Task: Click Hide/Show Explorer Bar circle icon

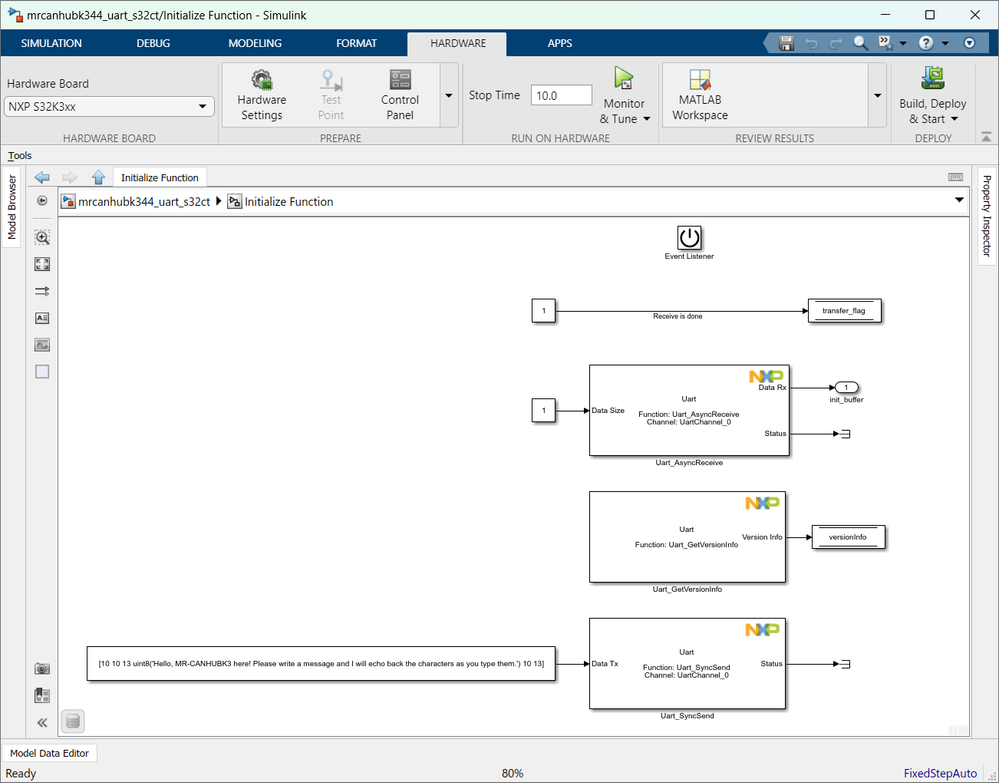Action: pyautogui.click(x=42, y=201)
